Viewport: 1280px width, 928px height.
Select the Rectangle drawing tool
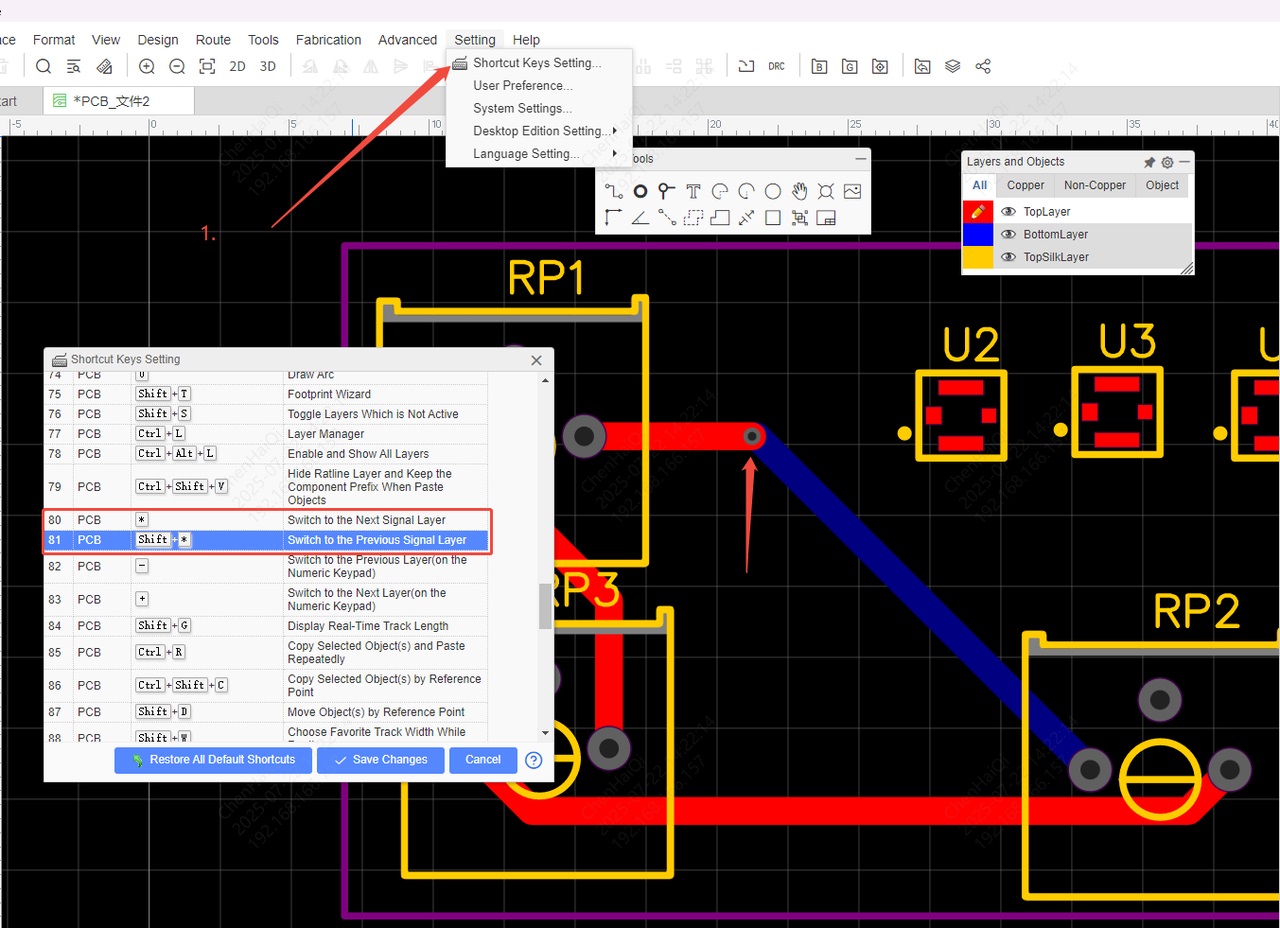(772, 217)
